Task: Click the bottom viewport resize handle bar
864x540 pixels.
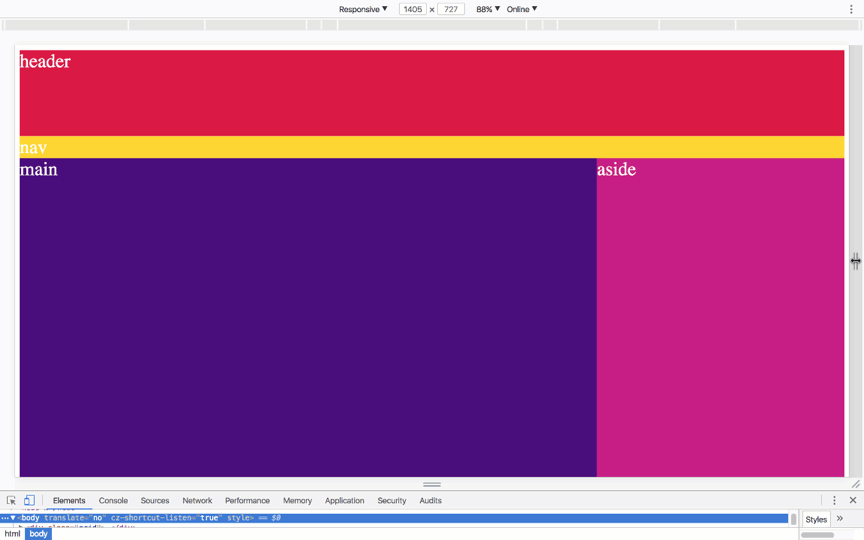Action: [x=432, y=484]
